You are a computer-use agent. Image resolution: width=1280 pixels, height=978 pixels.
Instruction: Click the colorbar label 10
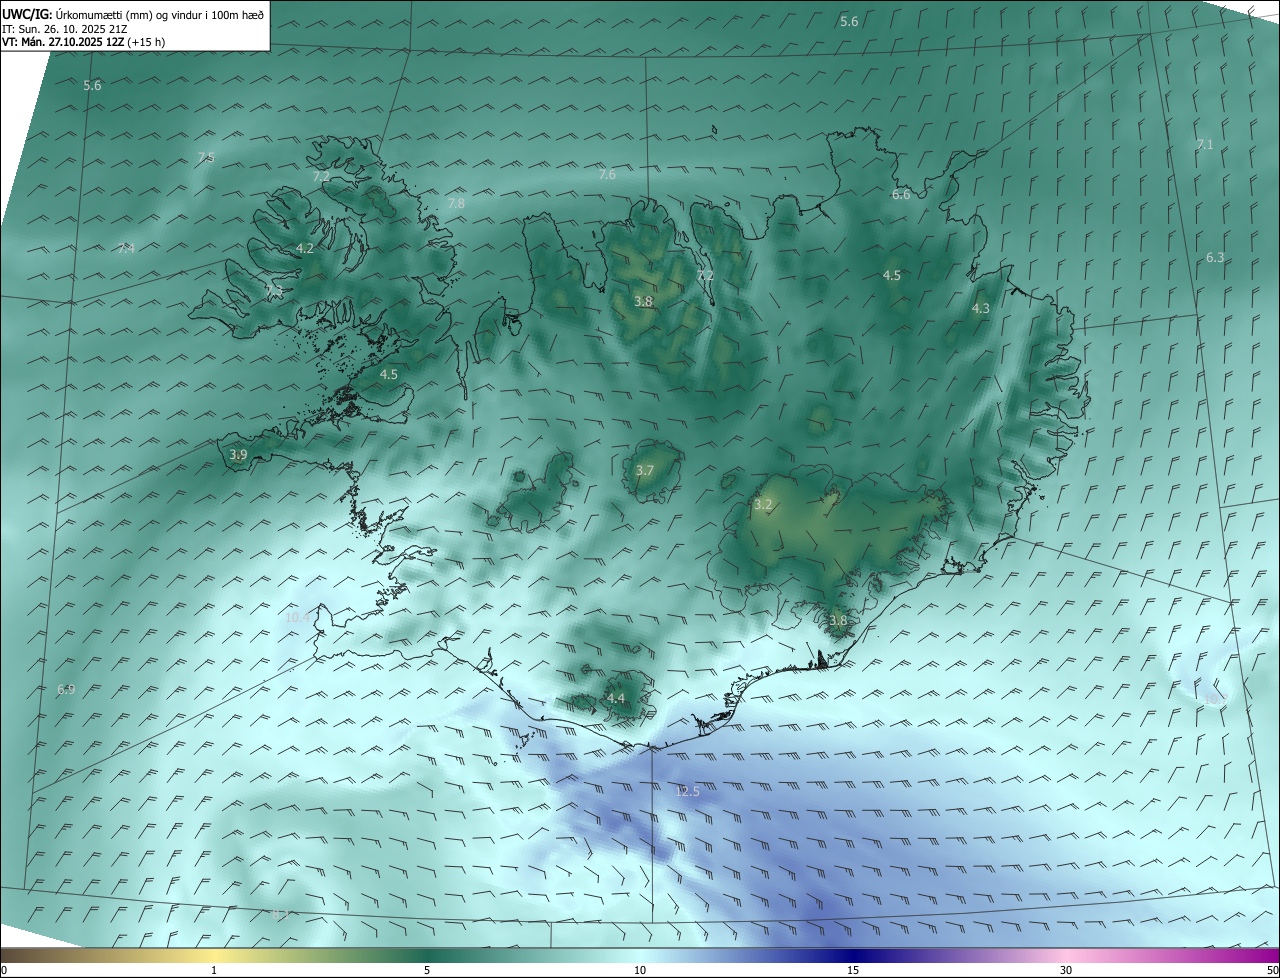point(640,970)
